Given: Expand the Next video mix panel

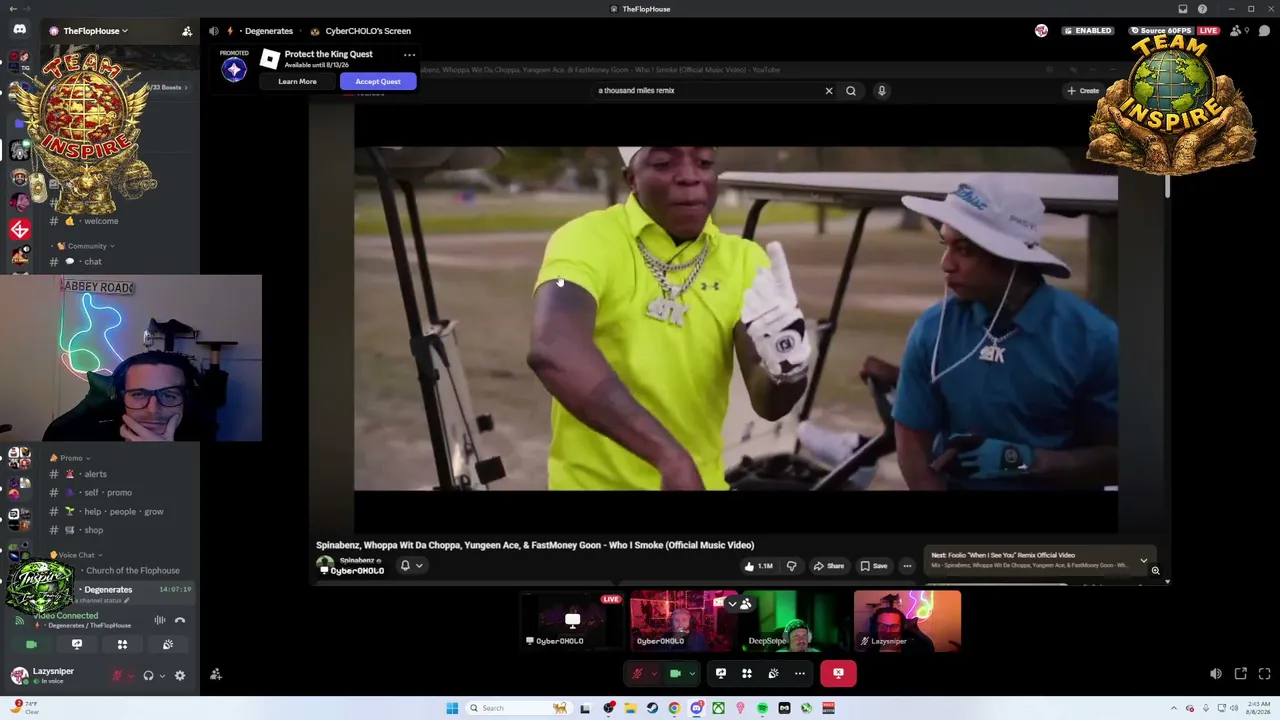Looking at the screenshot, I should click(1144, 561).
